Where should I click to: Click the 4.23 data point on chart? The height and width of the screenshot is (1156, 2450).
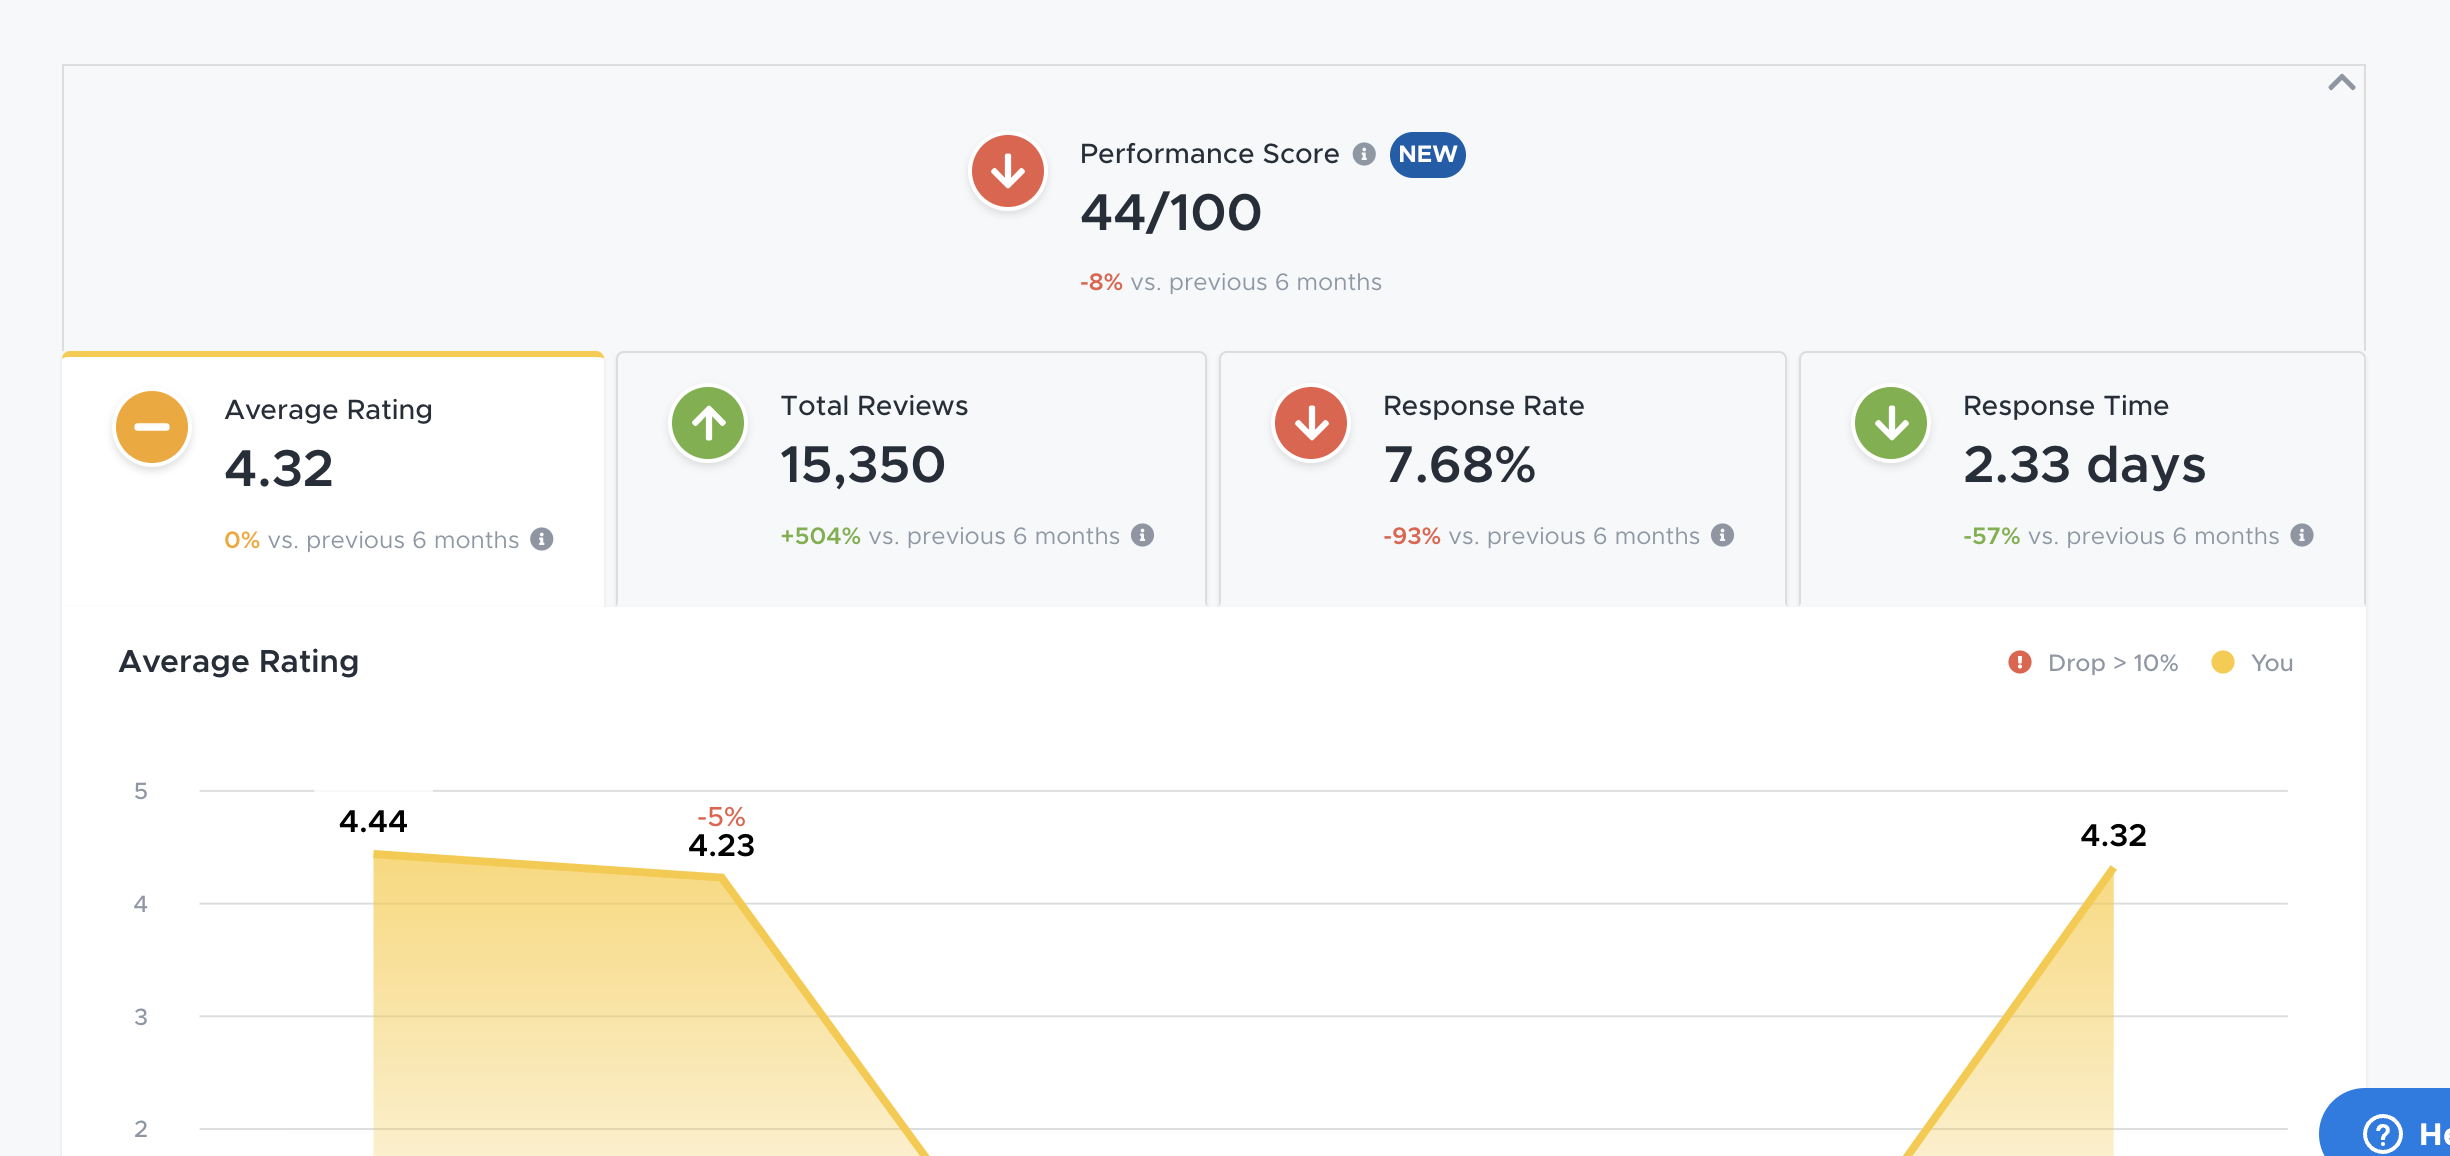click(722, 876)
